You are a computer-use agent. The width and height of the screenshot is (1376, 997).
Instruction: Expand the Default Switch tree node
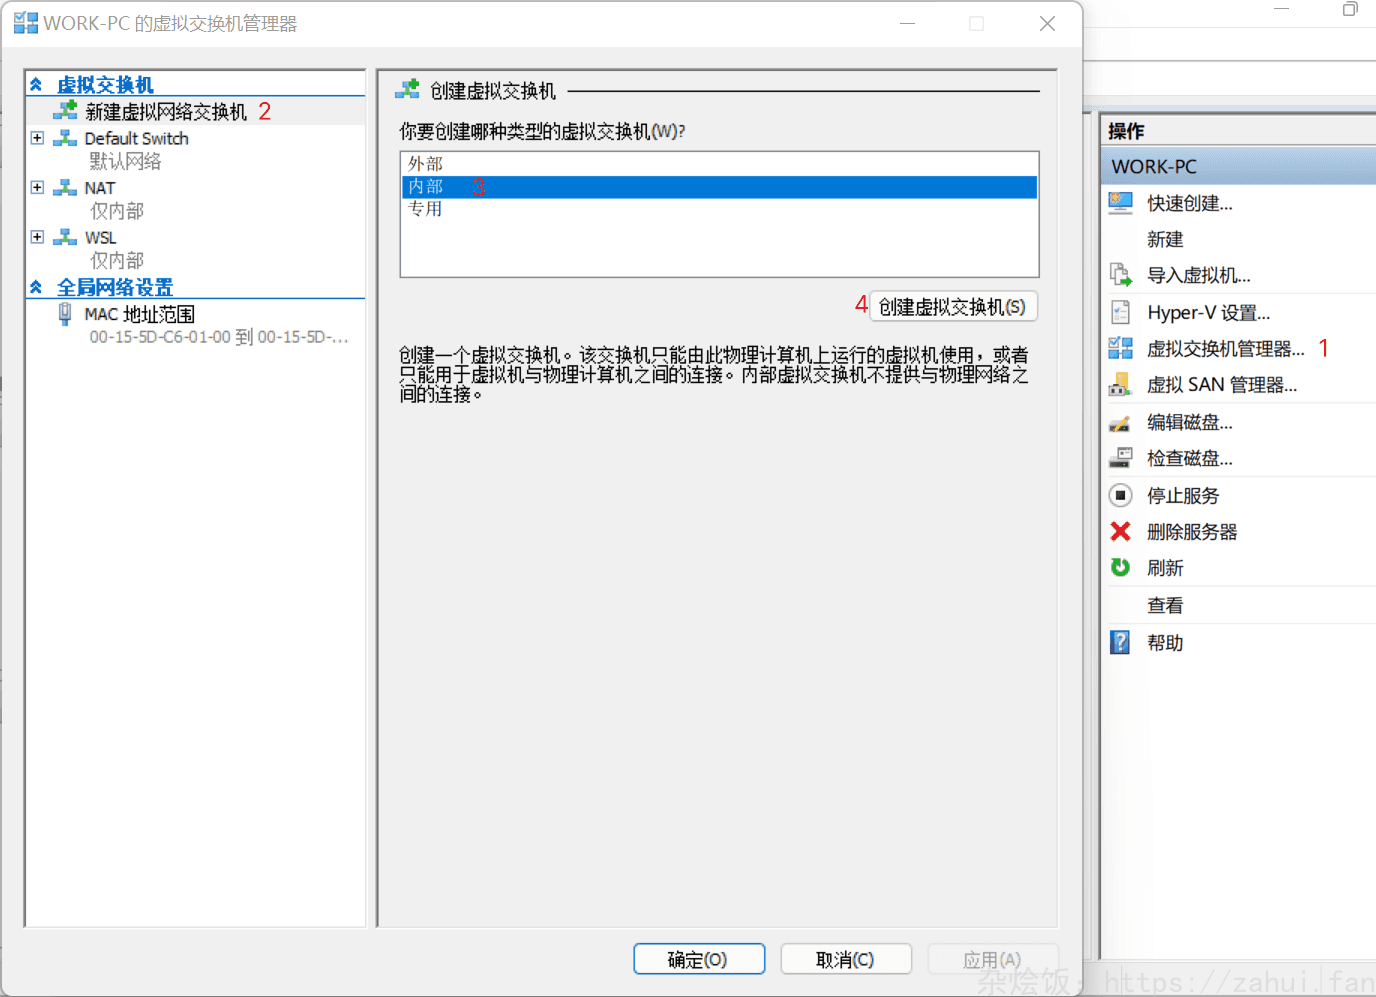click(37, 138)
